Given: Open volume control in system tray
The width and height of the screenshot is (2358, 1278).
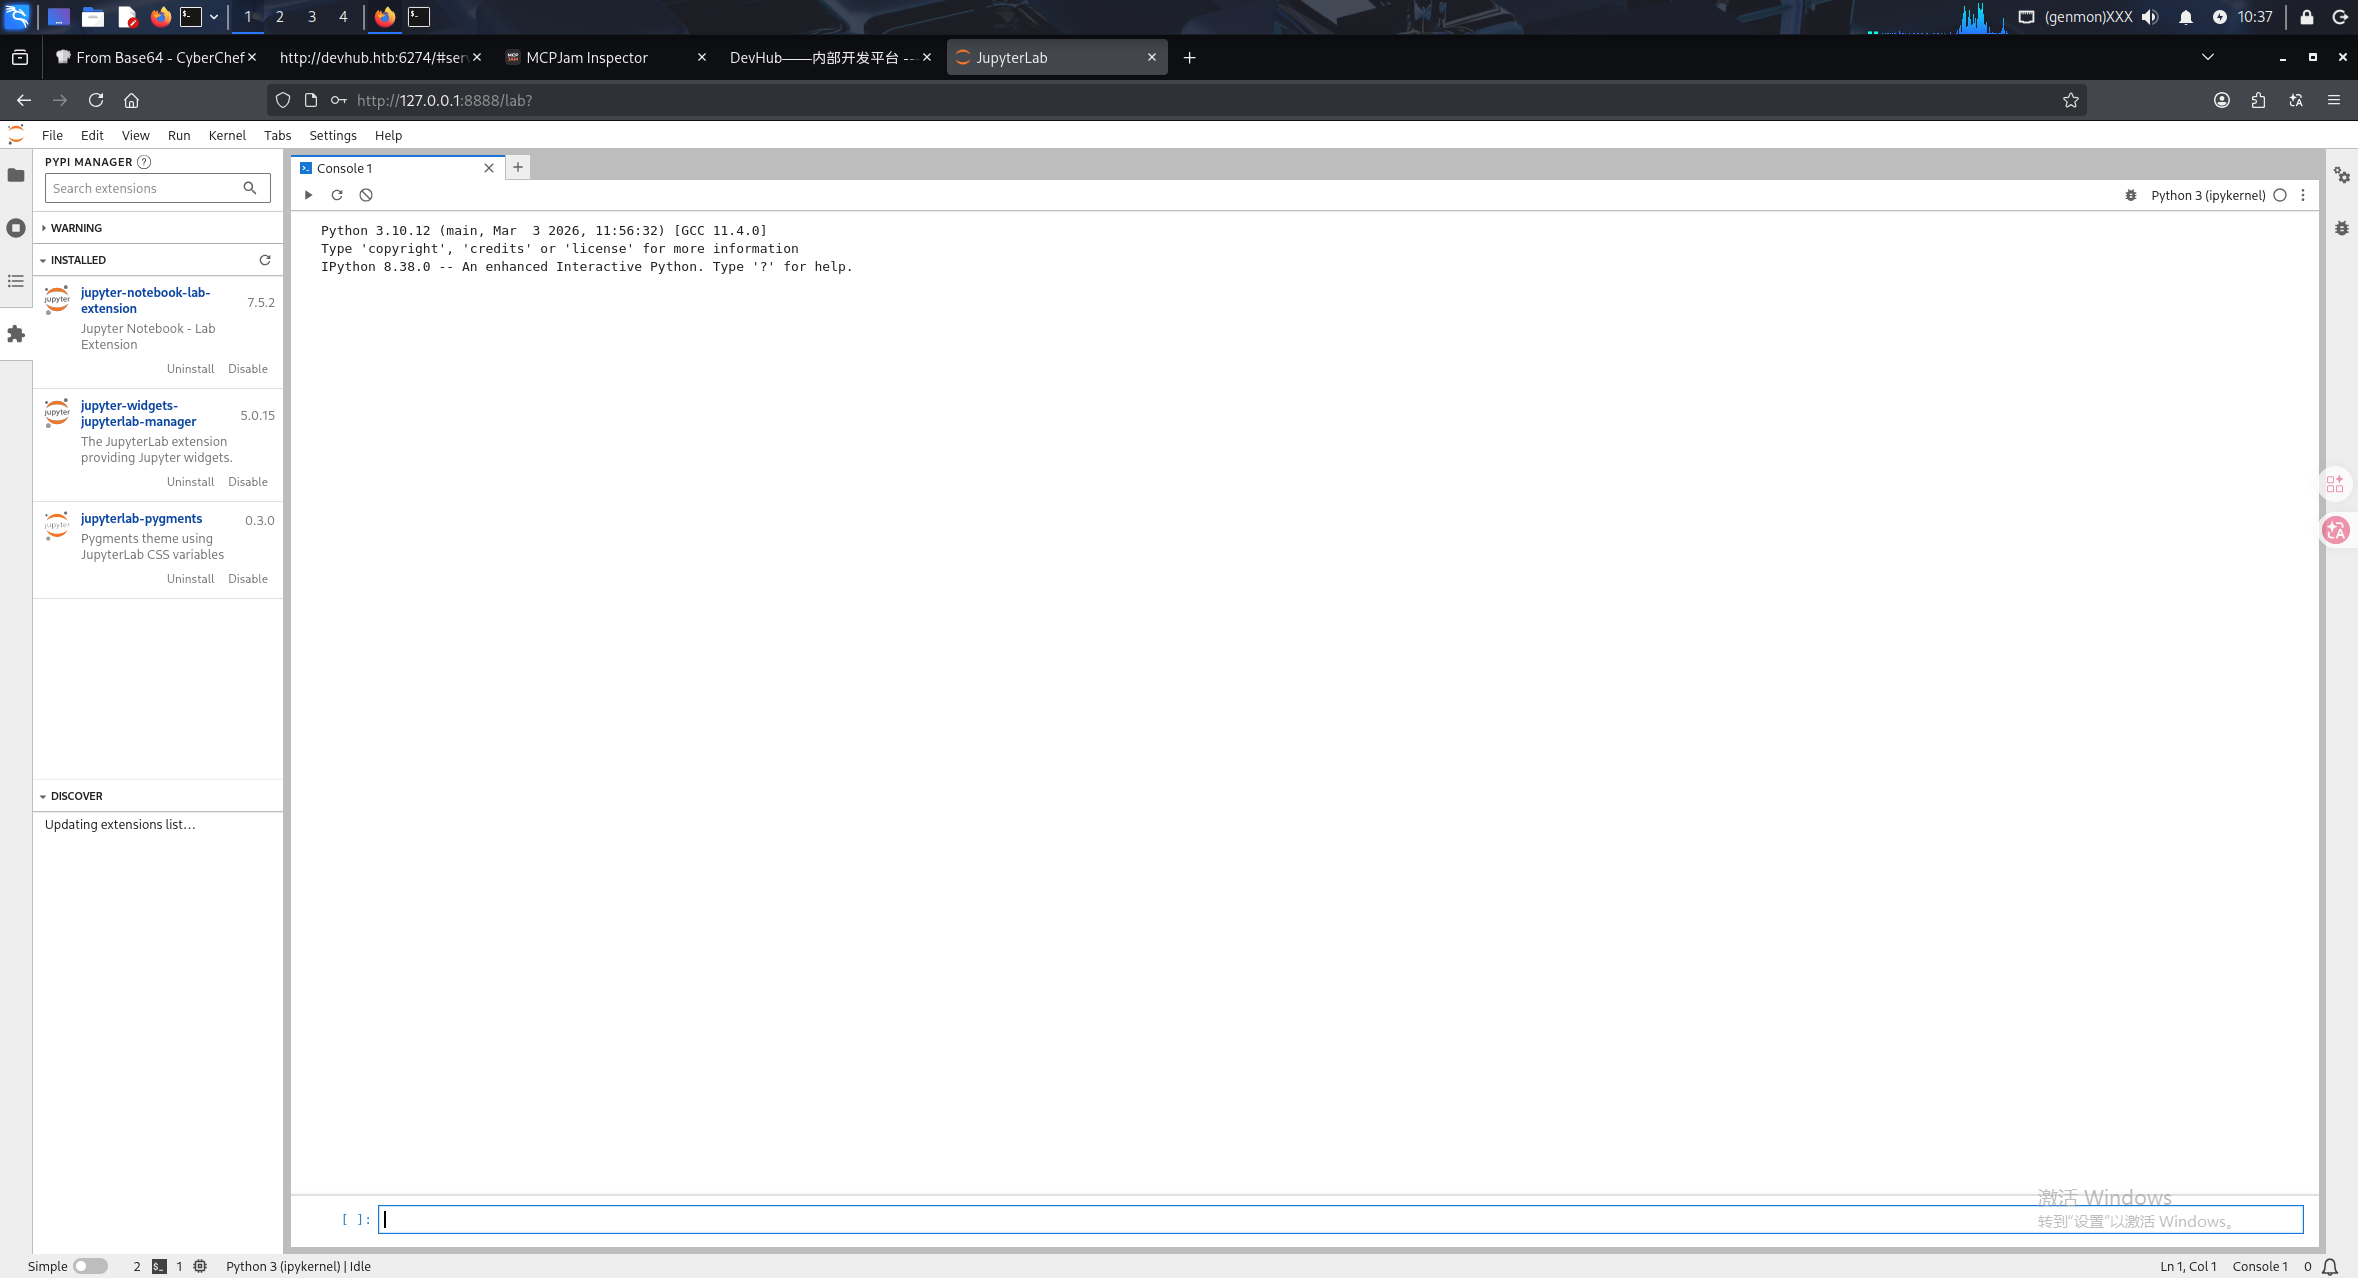Looking at the screenshot, I should click(2150, 17).
